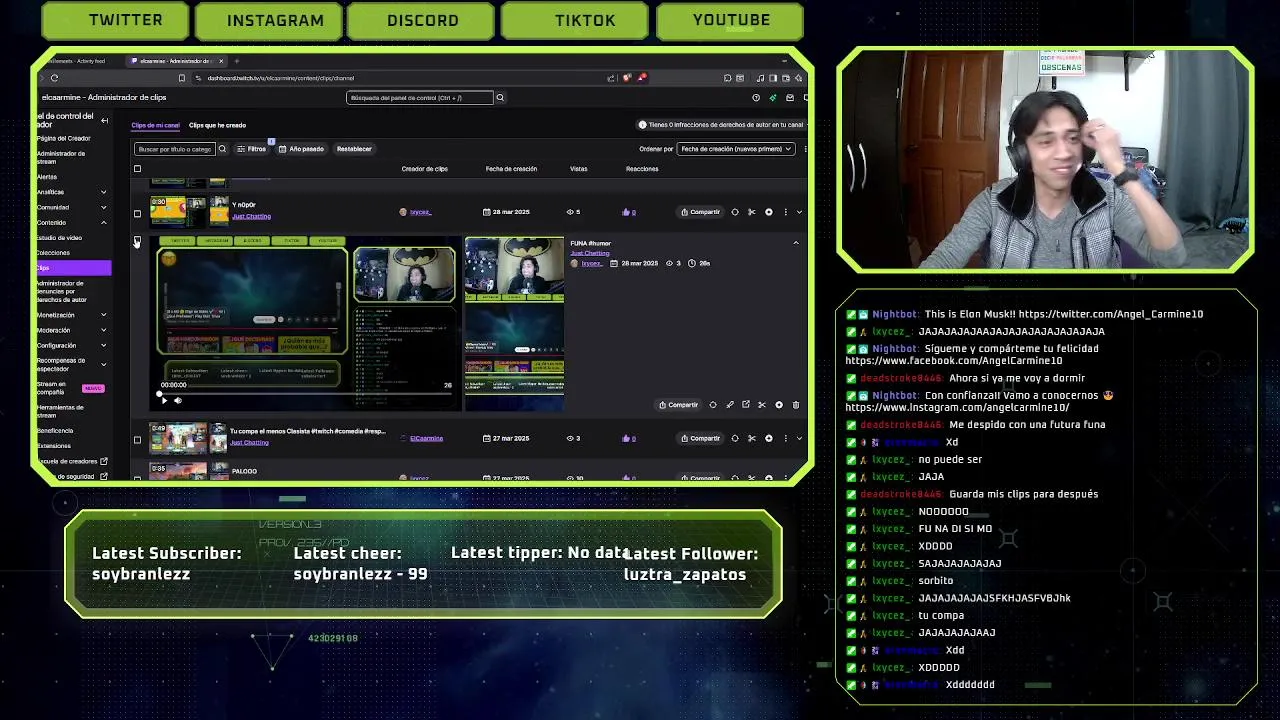Select the DISCORD banner button
The width and height of the screenshot is (1280, 720).
point(423,20)
